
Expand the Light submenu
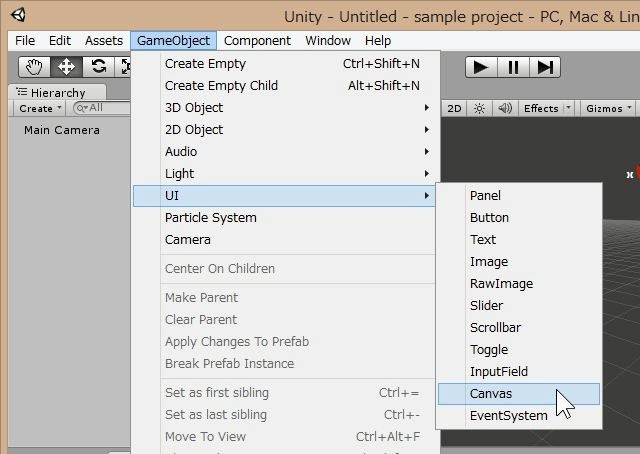[x=286, y=174]
